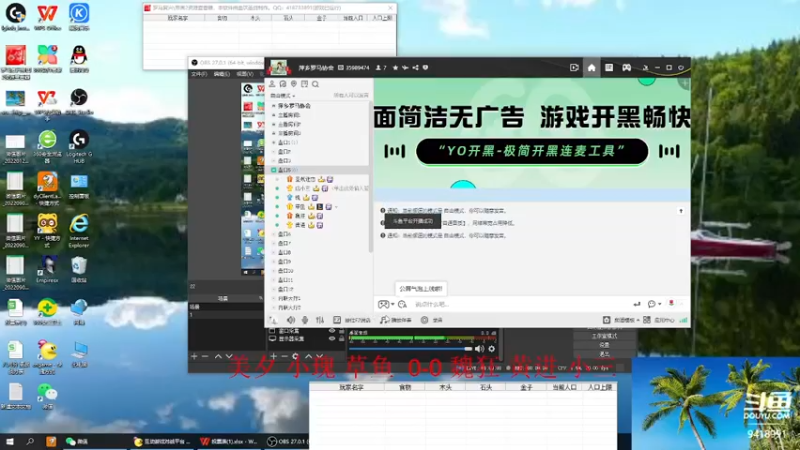This screenshot has height=450, width=800.
Task: Open the YY home tab icon
Action: click(591, 67)
